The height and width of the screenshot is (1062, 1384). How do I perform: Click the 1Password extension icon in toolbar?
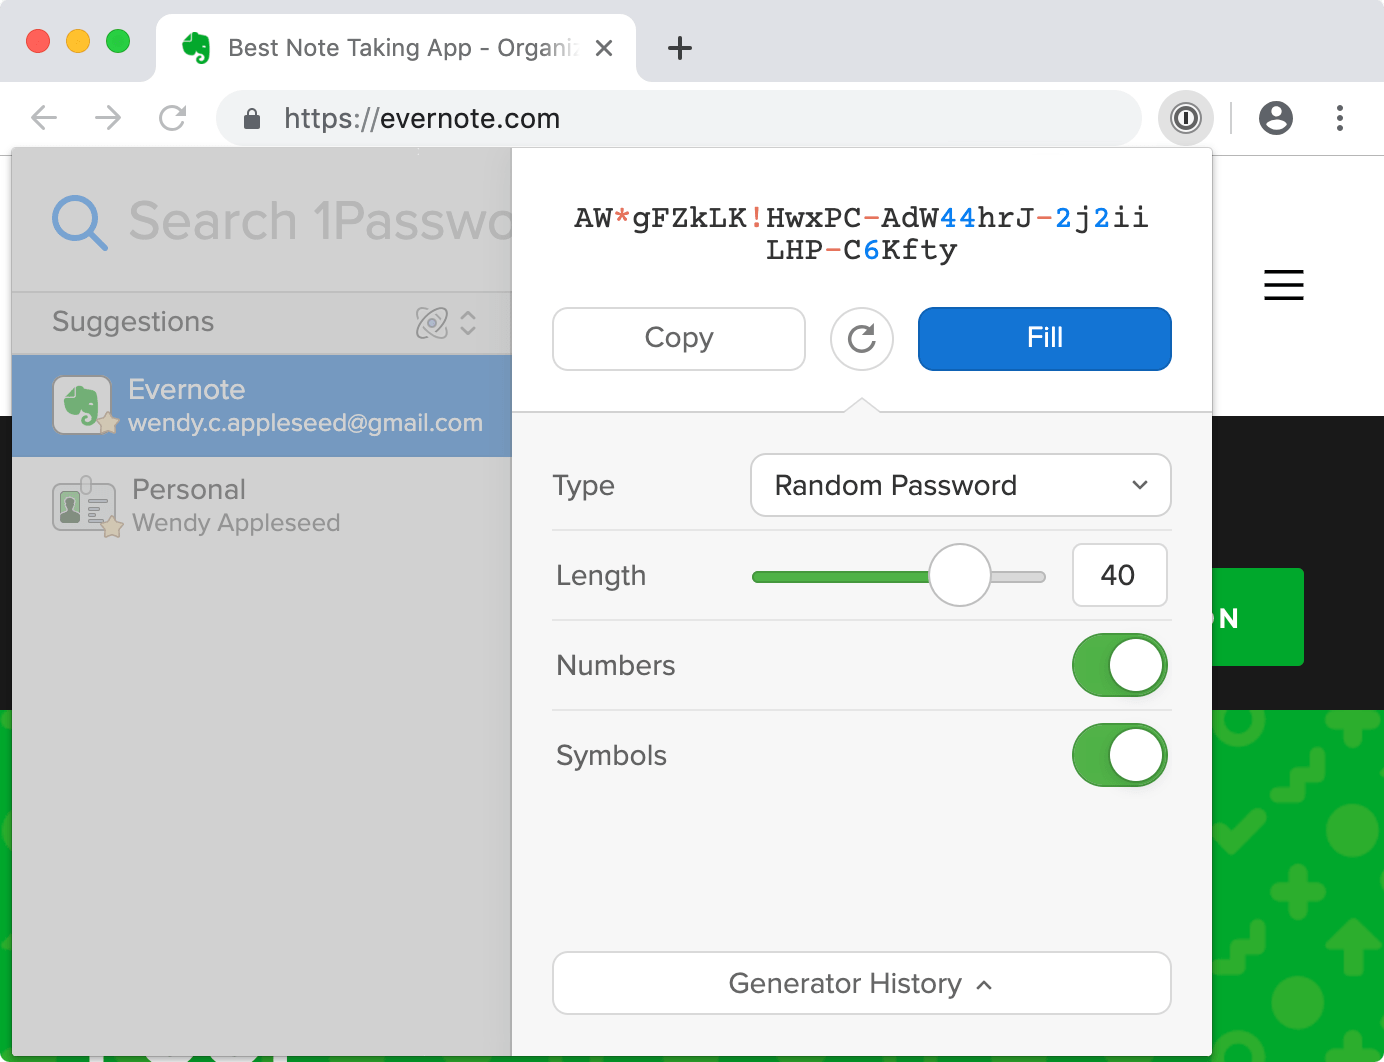click(x=1185, y=118)
